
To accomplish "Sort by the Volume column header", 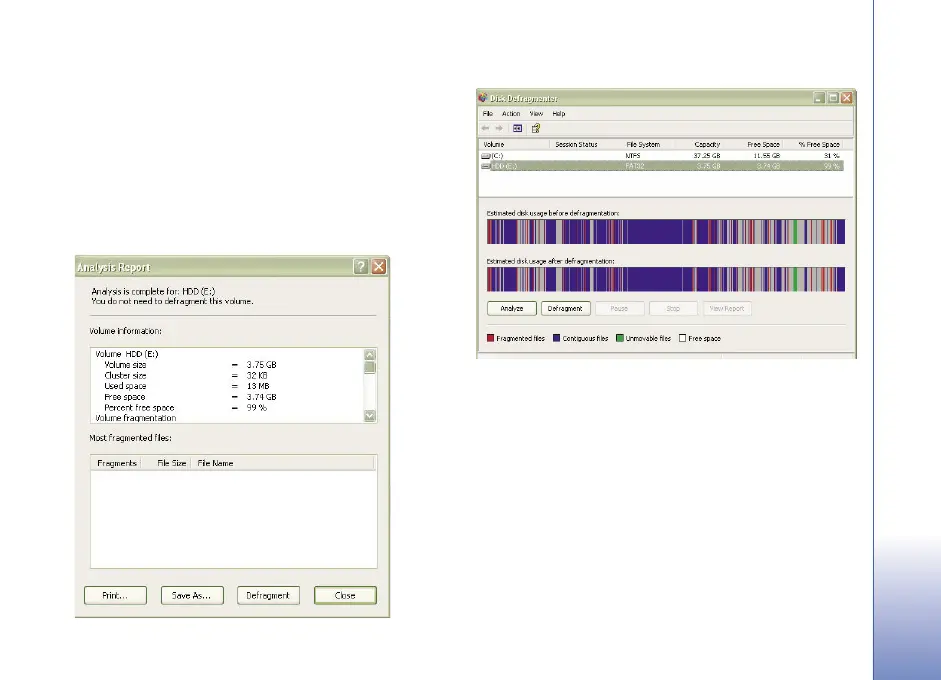I will point(514,145).
